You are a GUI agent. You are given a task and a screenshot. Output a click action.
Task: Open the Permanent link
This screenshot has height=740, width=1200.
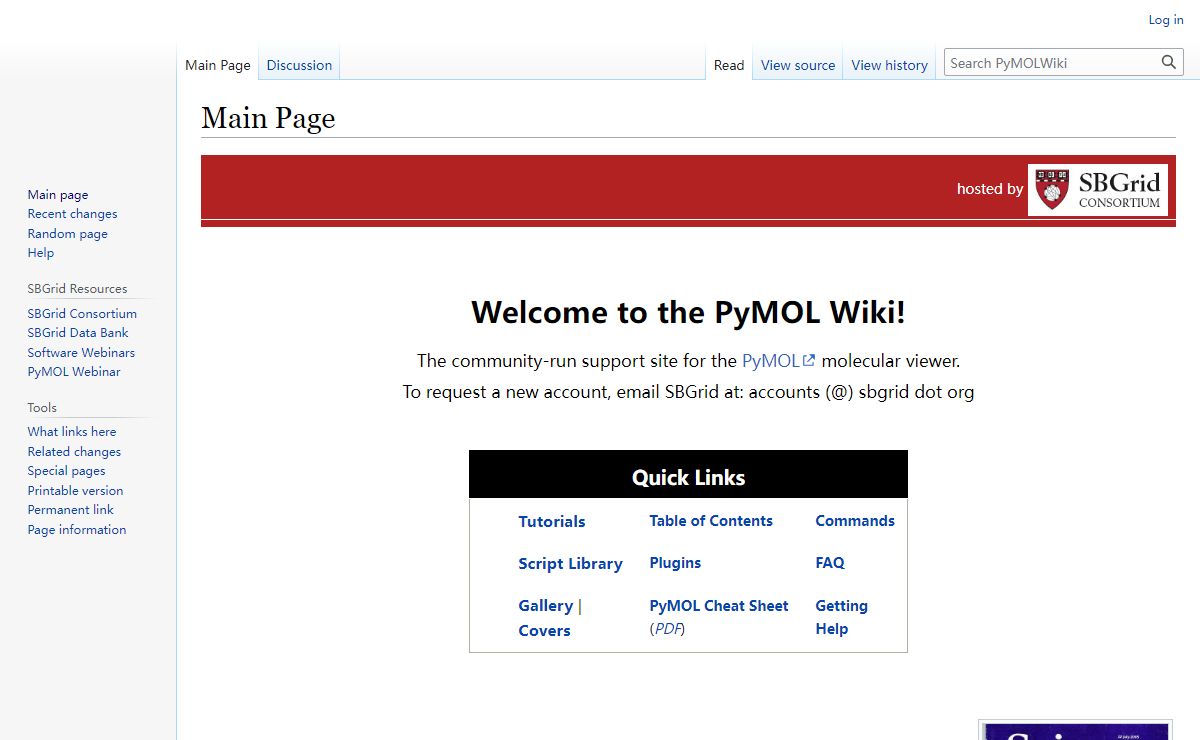click(71, 510)
